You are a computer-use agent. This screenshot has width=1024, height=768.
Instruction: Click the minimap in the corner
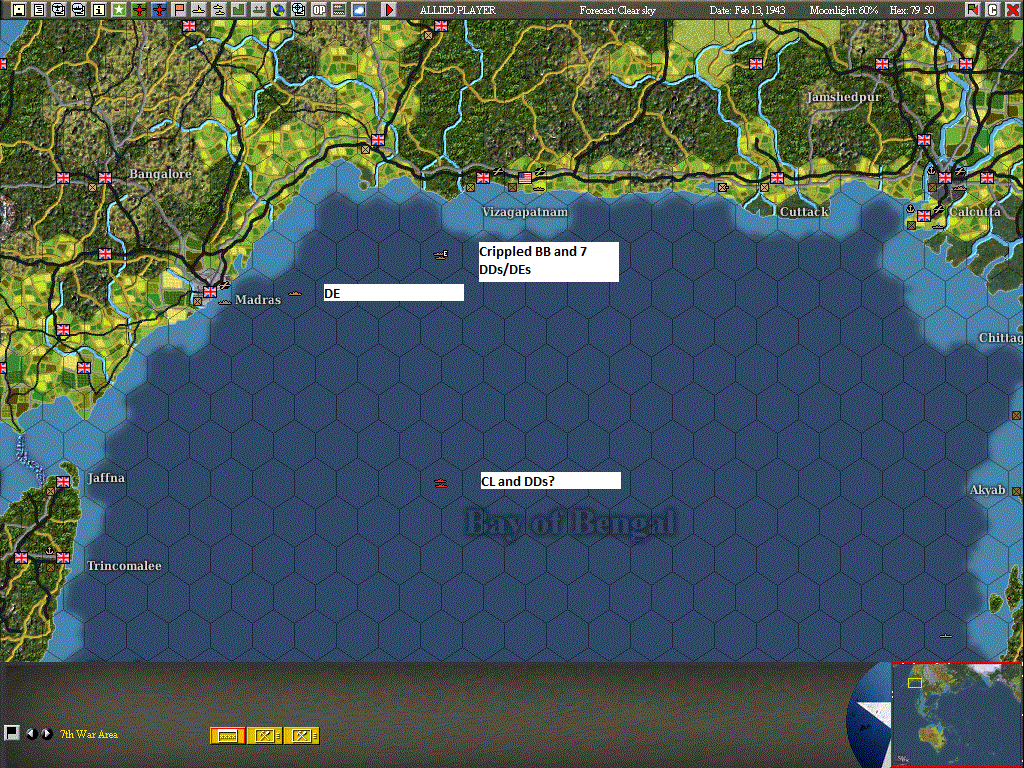pos(957,715)
